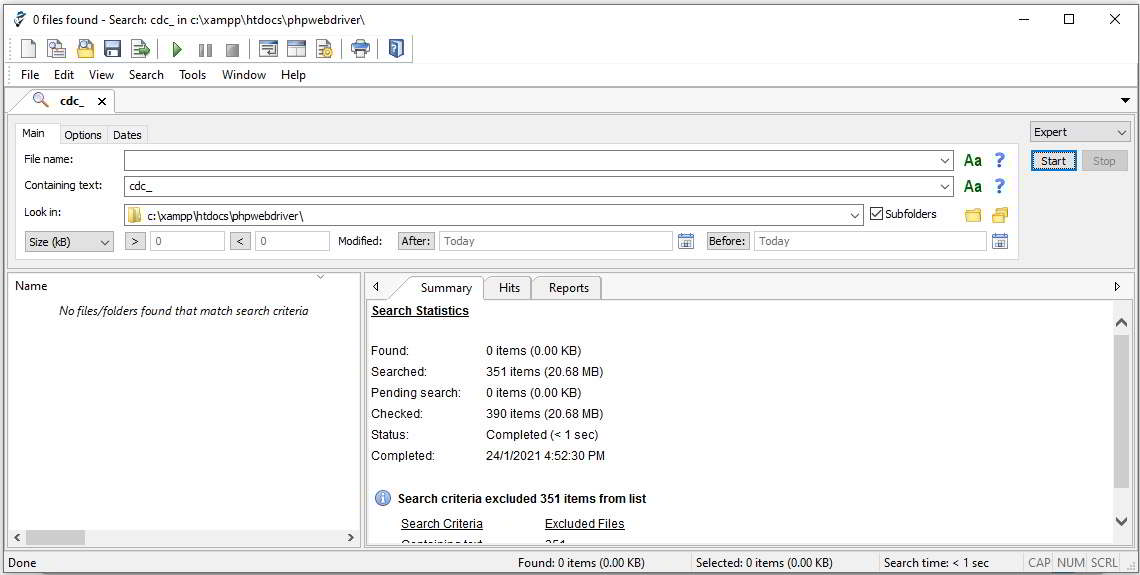Browse for folder with single folder icon
This screenshot has height=575, width=1140.
[x=973, y=215]
